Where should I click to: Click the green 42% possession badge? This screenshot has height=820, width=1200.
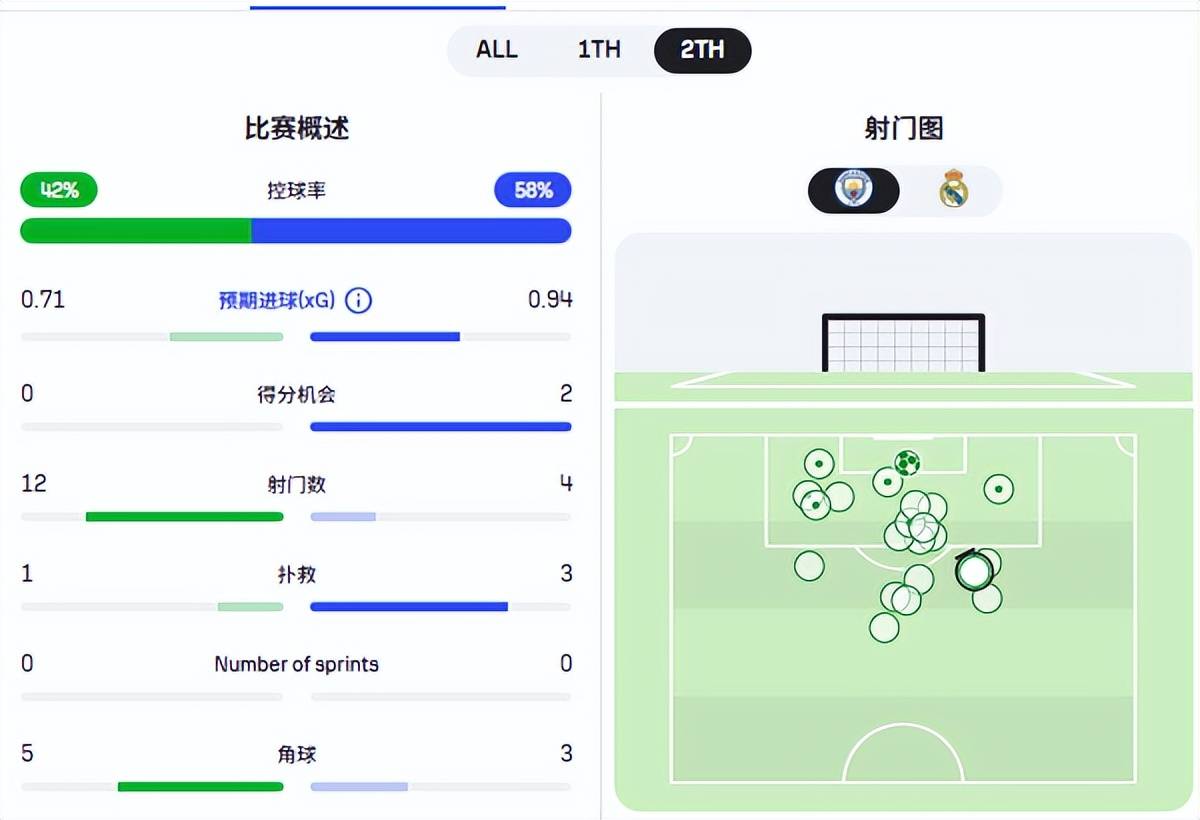tap(59, 190)
